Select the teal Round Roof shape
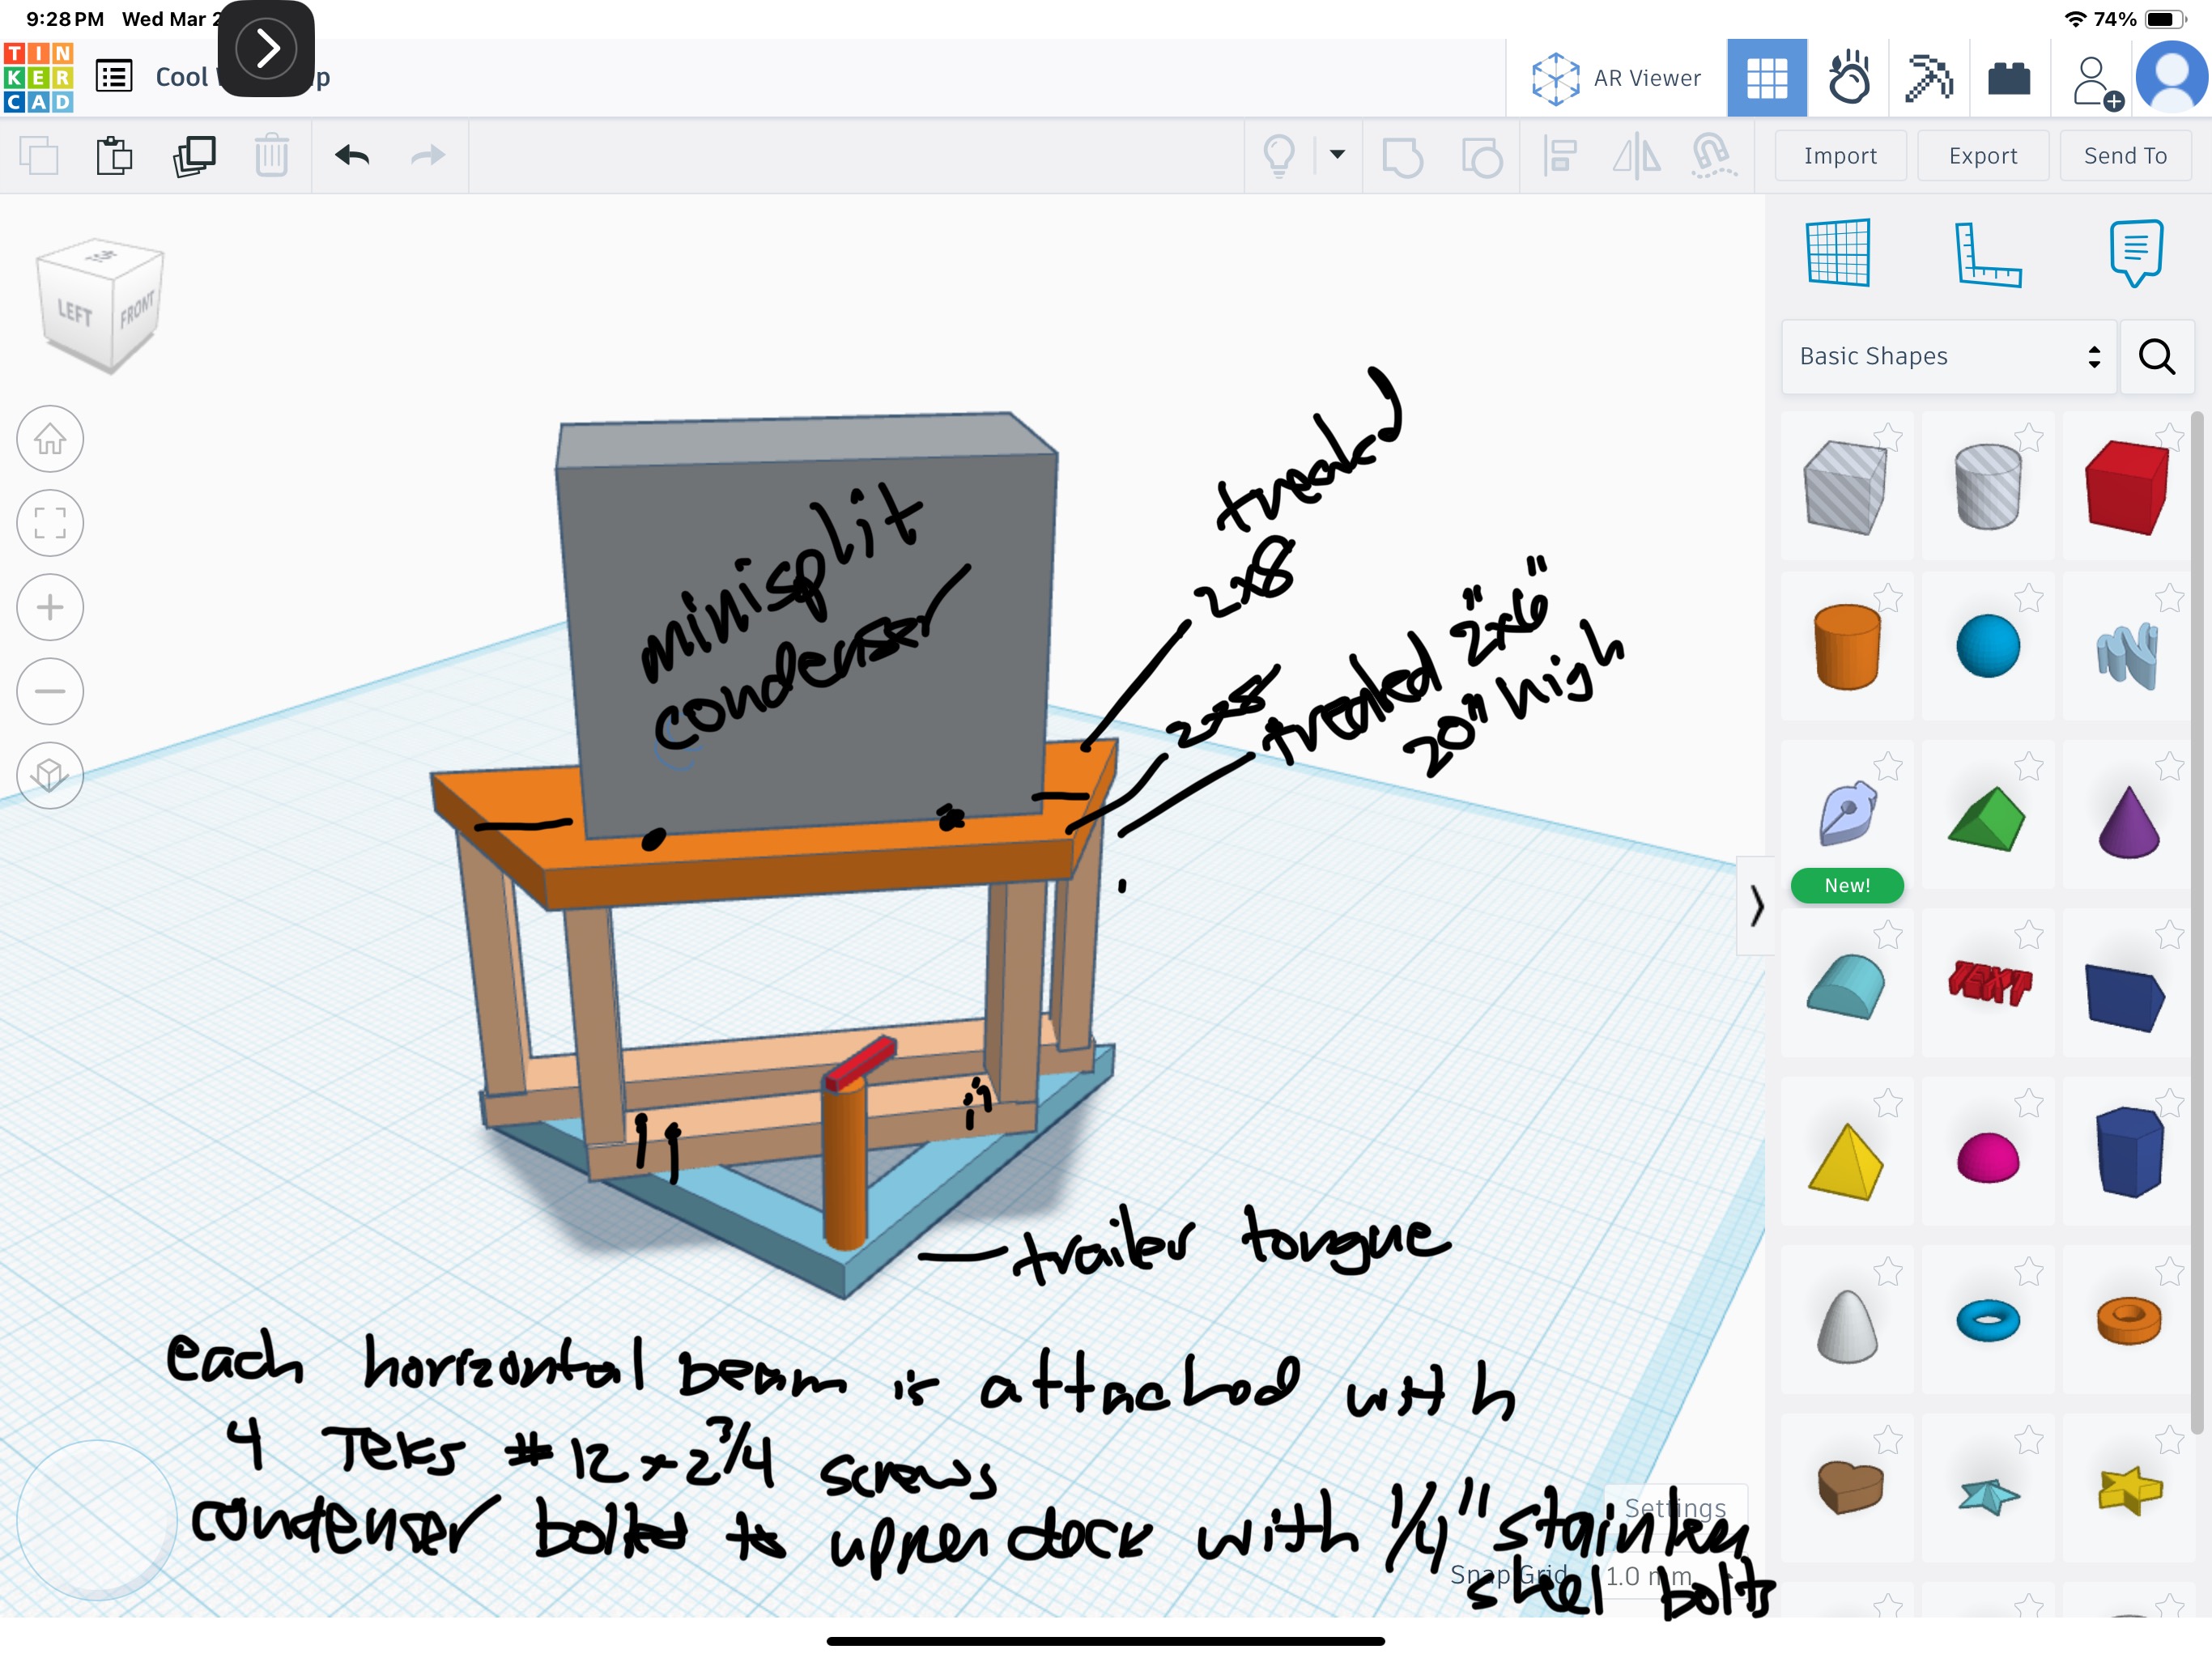The width and height of the screenshot is (2212, 1658). (1846, 987)
